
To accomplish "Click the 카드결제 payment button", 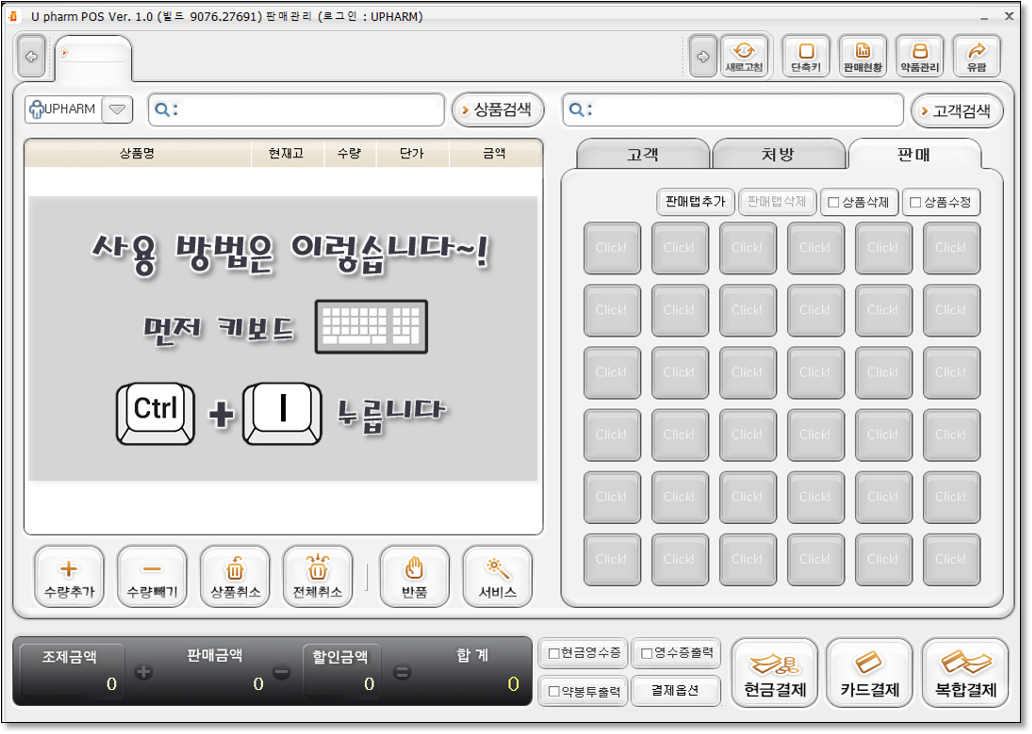I will [869, 674].
